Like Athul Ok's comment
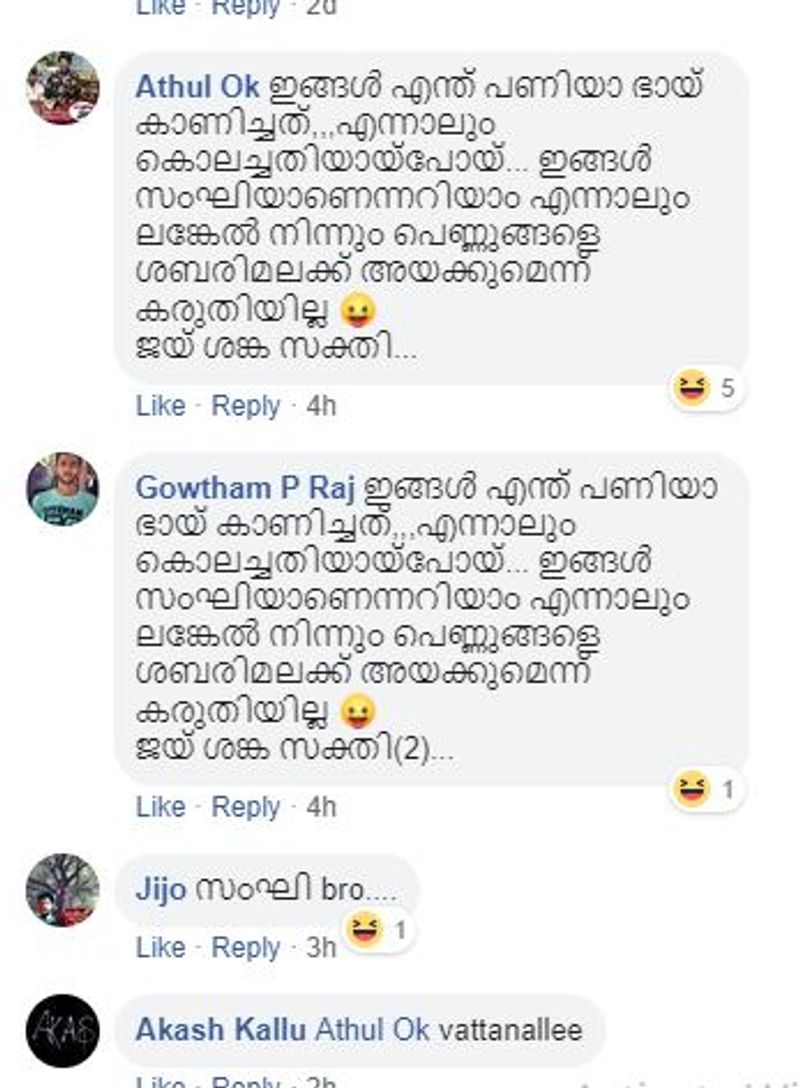800x1088 pixels. [x=160, y=406]
